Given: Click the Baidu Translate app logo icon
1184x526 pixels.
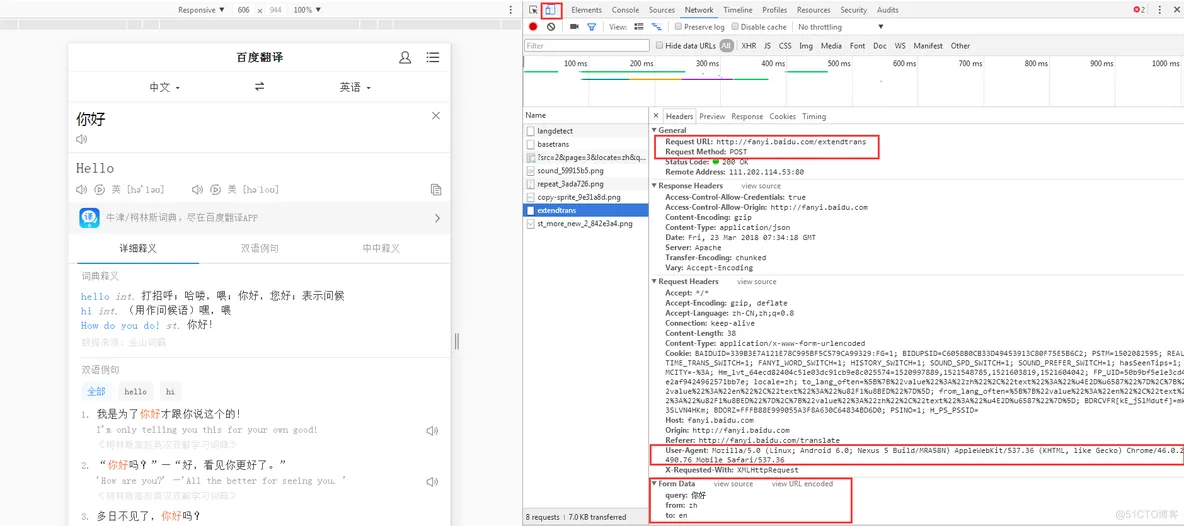Looking at the screenshot, I should pos(90,218).
